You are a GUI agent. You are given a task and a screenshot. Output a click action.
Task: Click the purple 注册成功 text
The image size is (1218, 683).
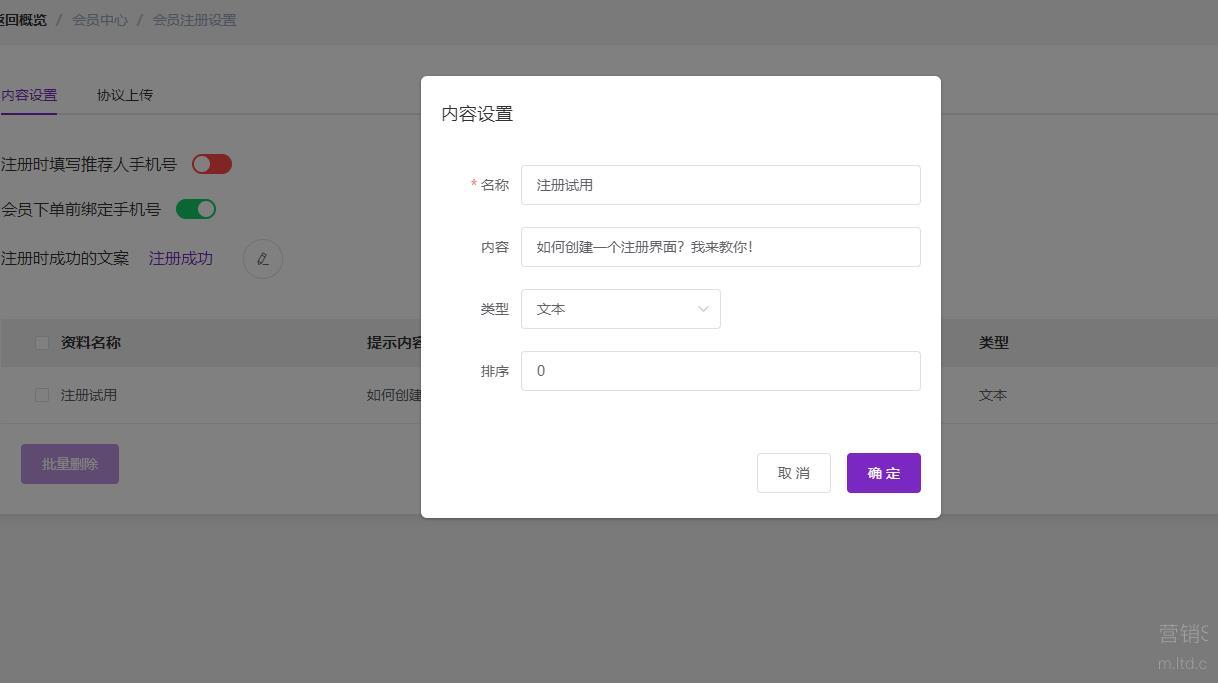click(181, 258)
